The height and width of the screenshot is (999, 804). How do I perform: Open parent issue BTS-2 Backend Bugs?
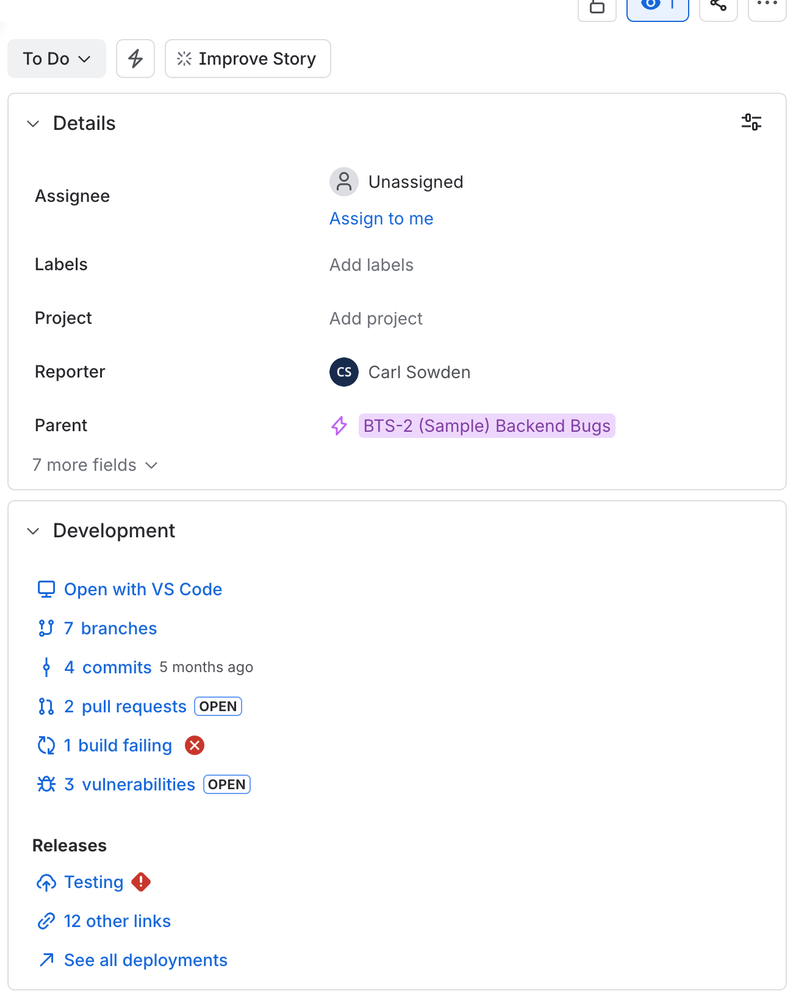coord(486,425)
